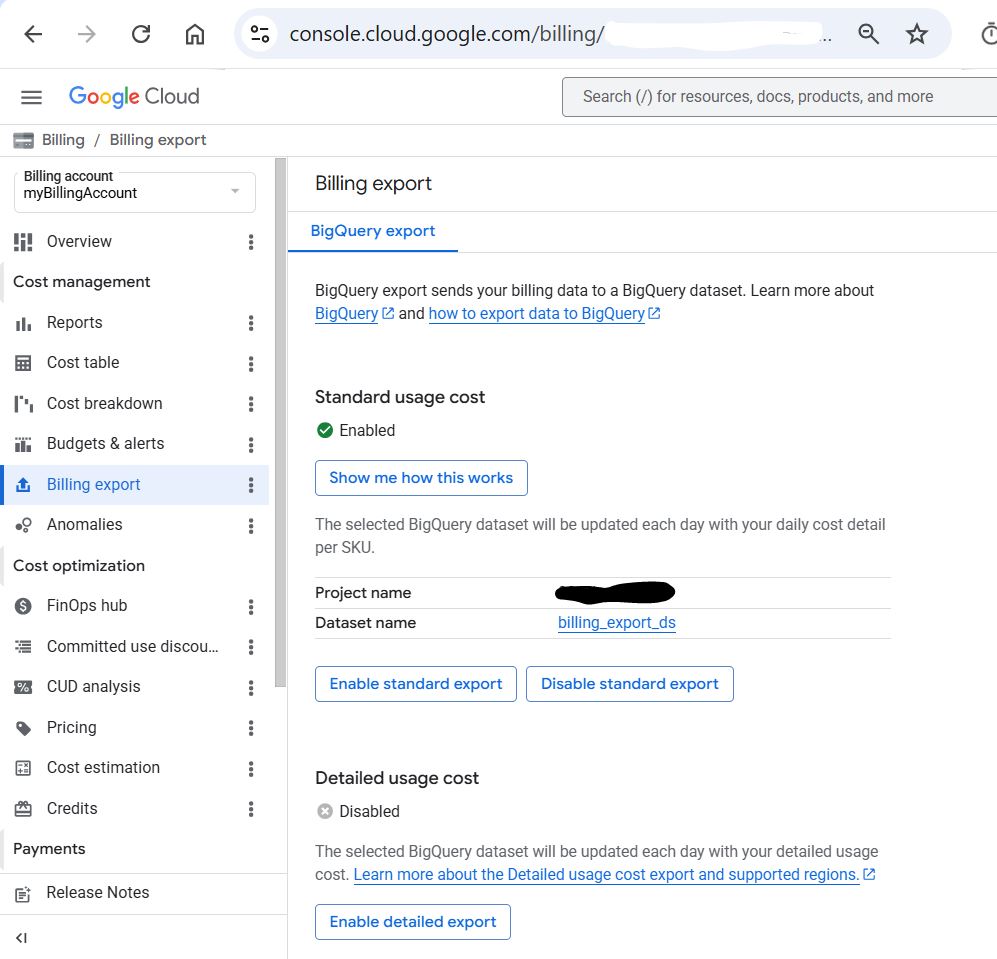Screen dimensions: 997x959
Task: Click the Billing export breadcrumb text
Action: [x=158, y=140]
